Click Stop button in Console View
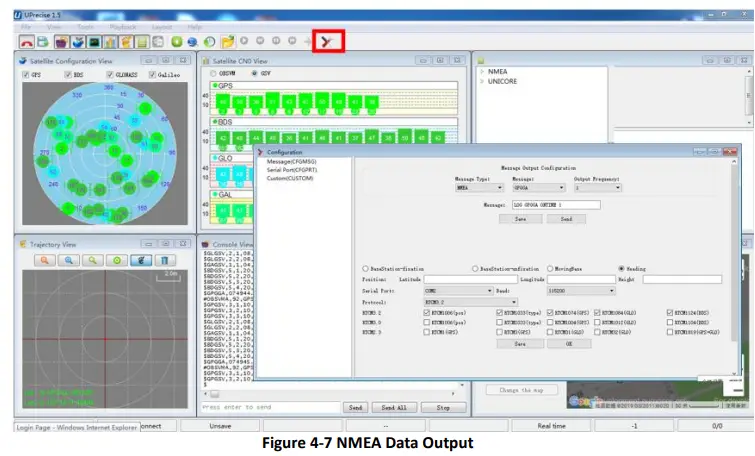 pos(443,407)
